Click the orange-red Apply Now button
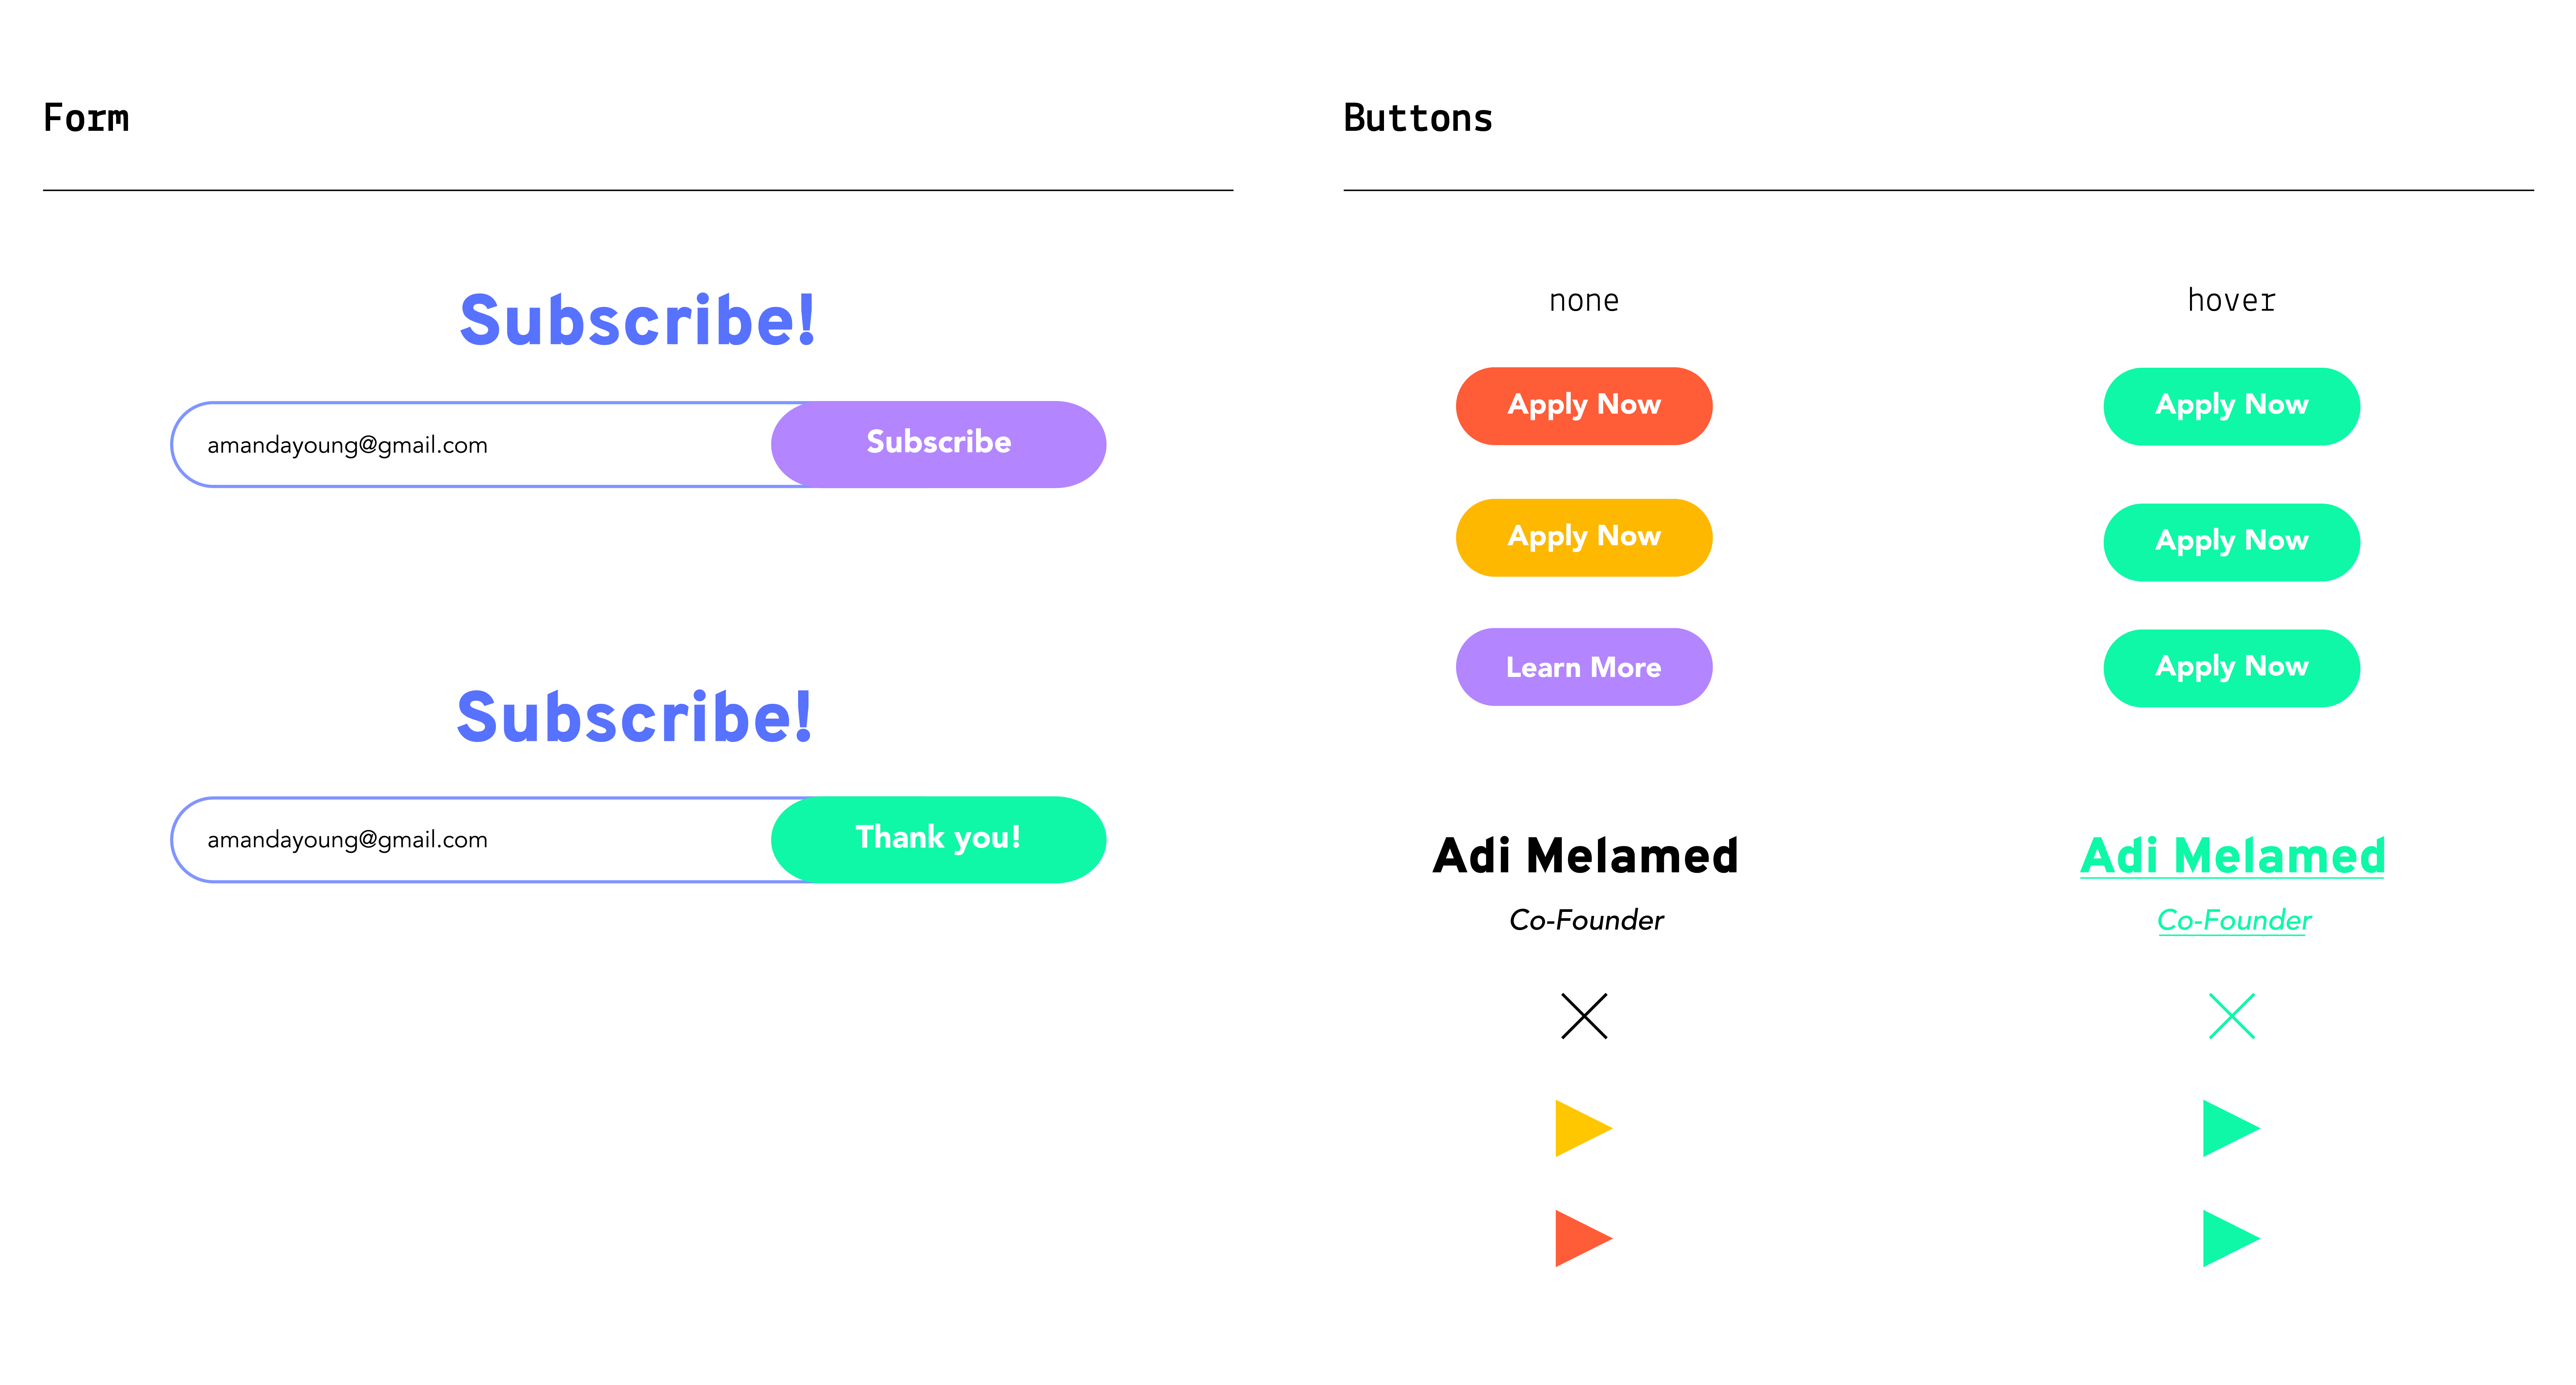 tap(1584, 405)
